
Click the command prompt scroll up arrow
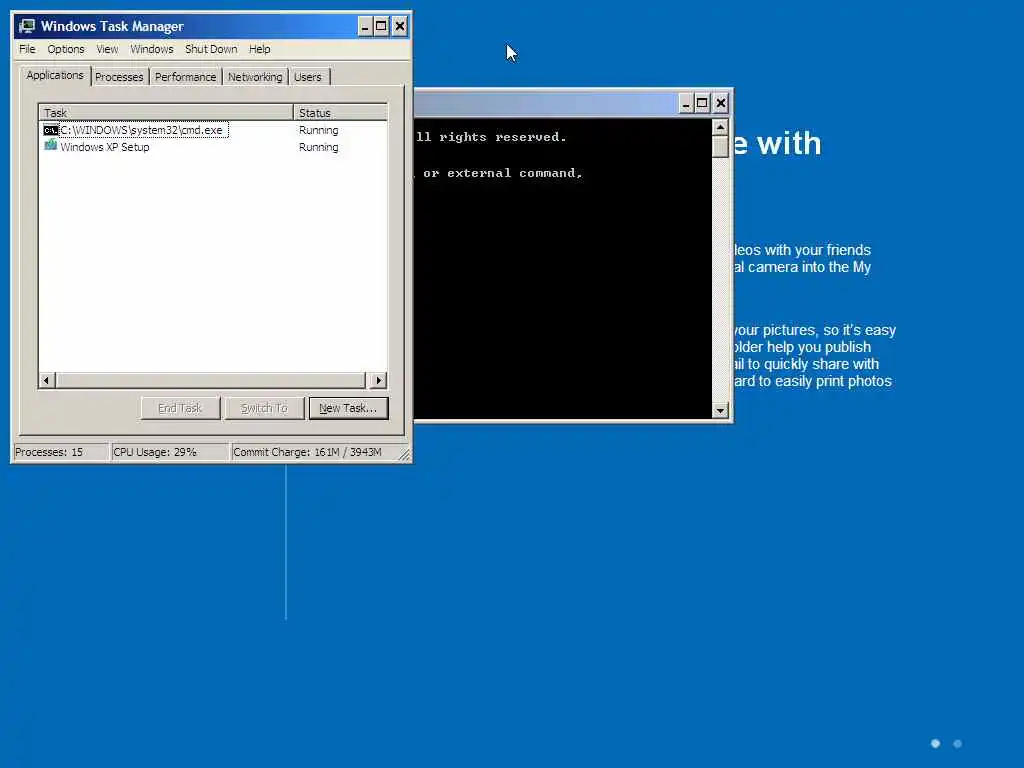click(x=720, y=127)
